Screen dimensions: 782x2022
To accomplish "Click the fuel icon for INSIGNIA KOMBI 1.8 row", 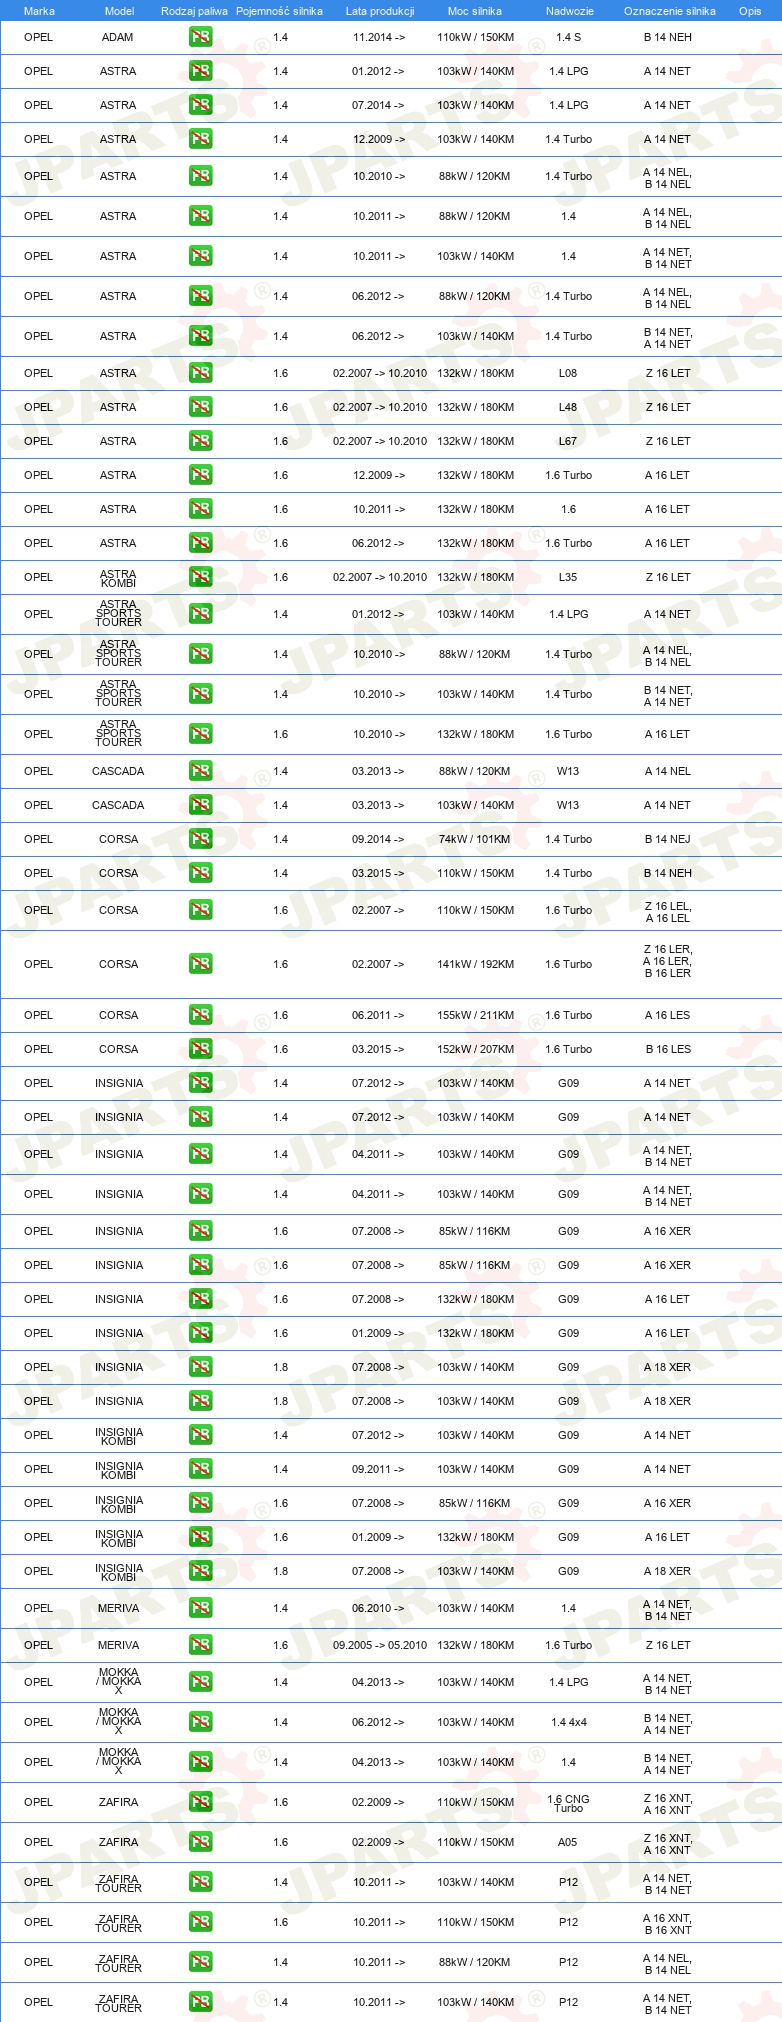I will click(x=200, y=1571).
